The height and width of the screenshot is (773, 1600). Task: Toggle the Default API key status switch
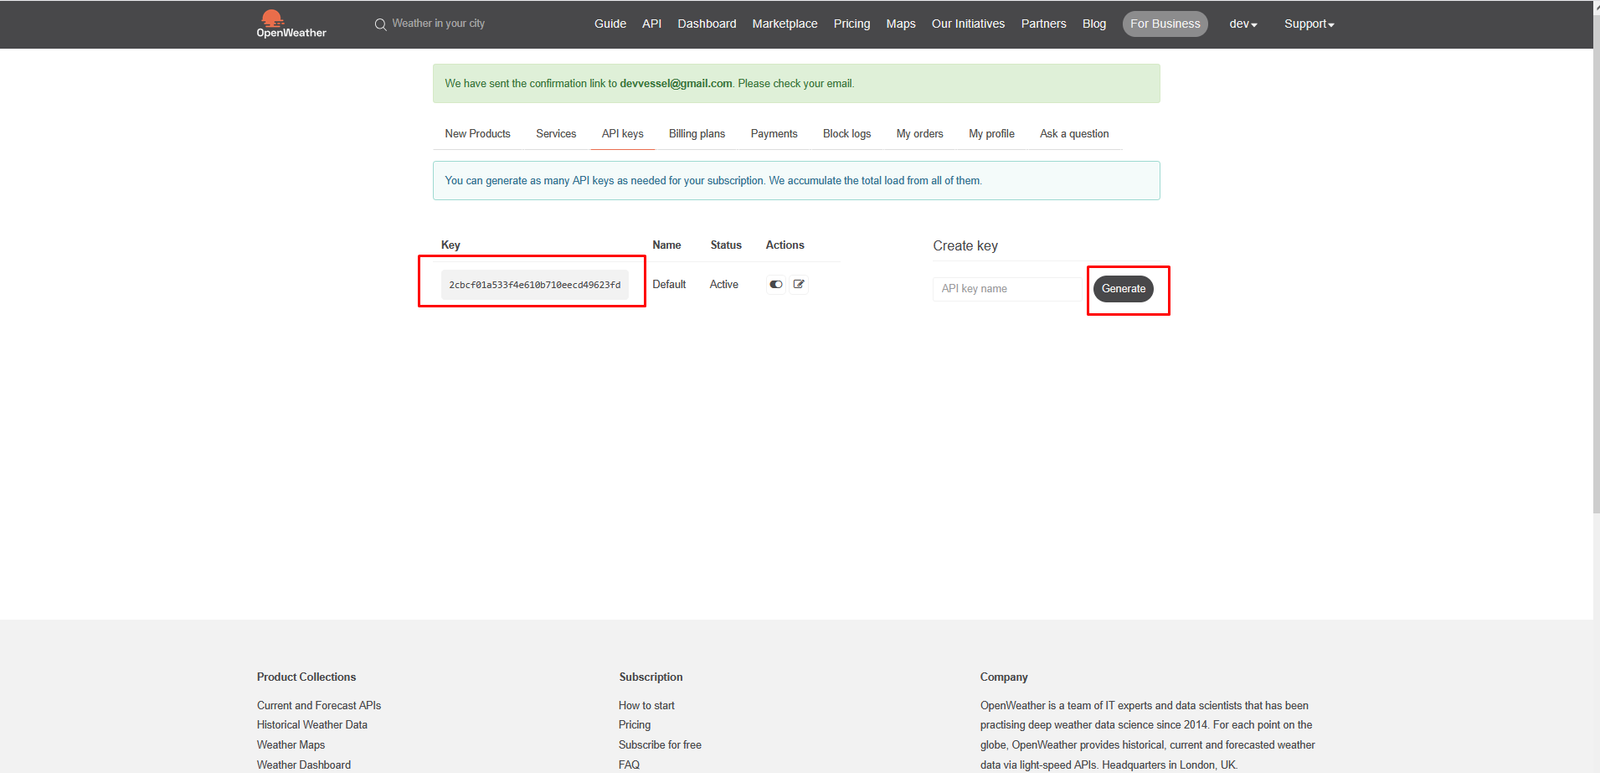pos(776,284)
